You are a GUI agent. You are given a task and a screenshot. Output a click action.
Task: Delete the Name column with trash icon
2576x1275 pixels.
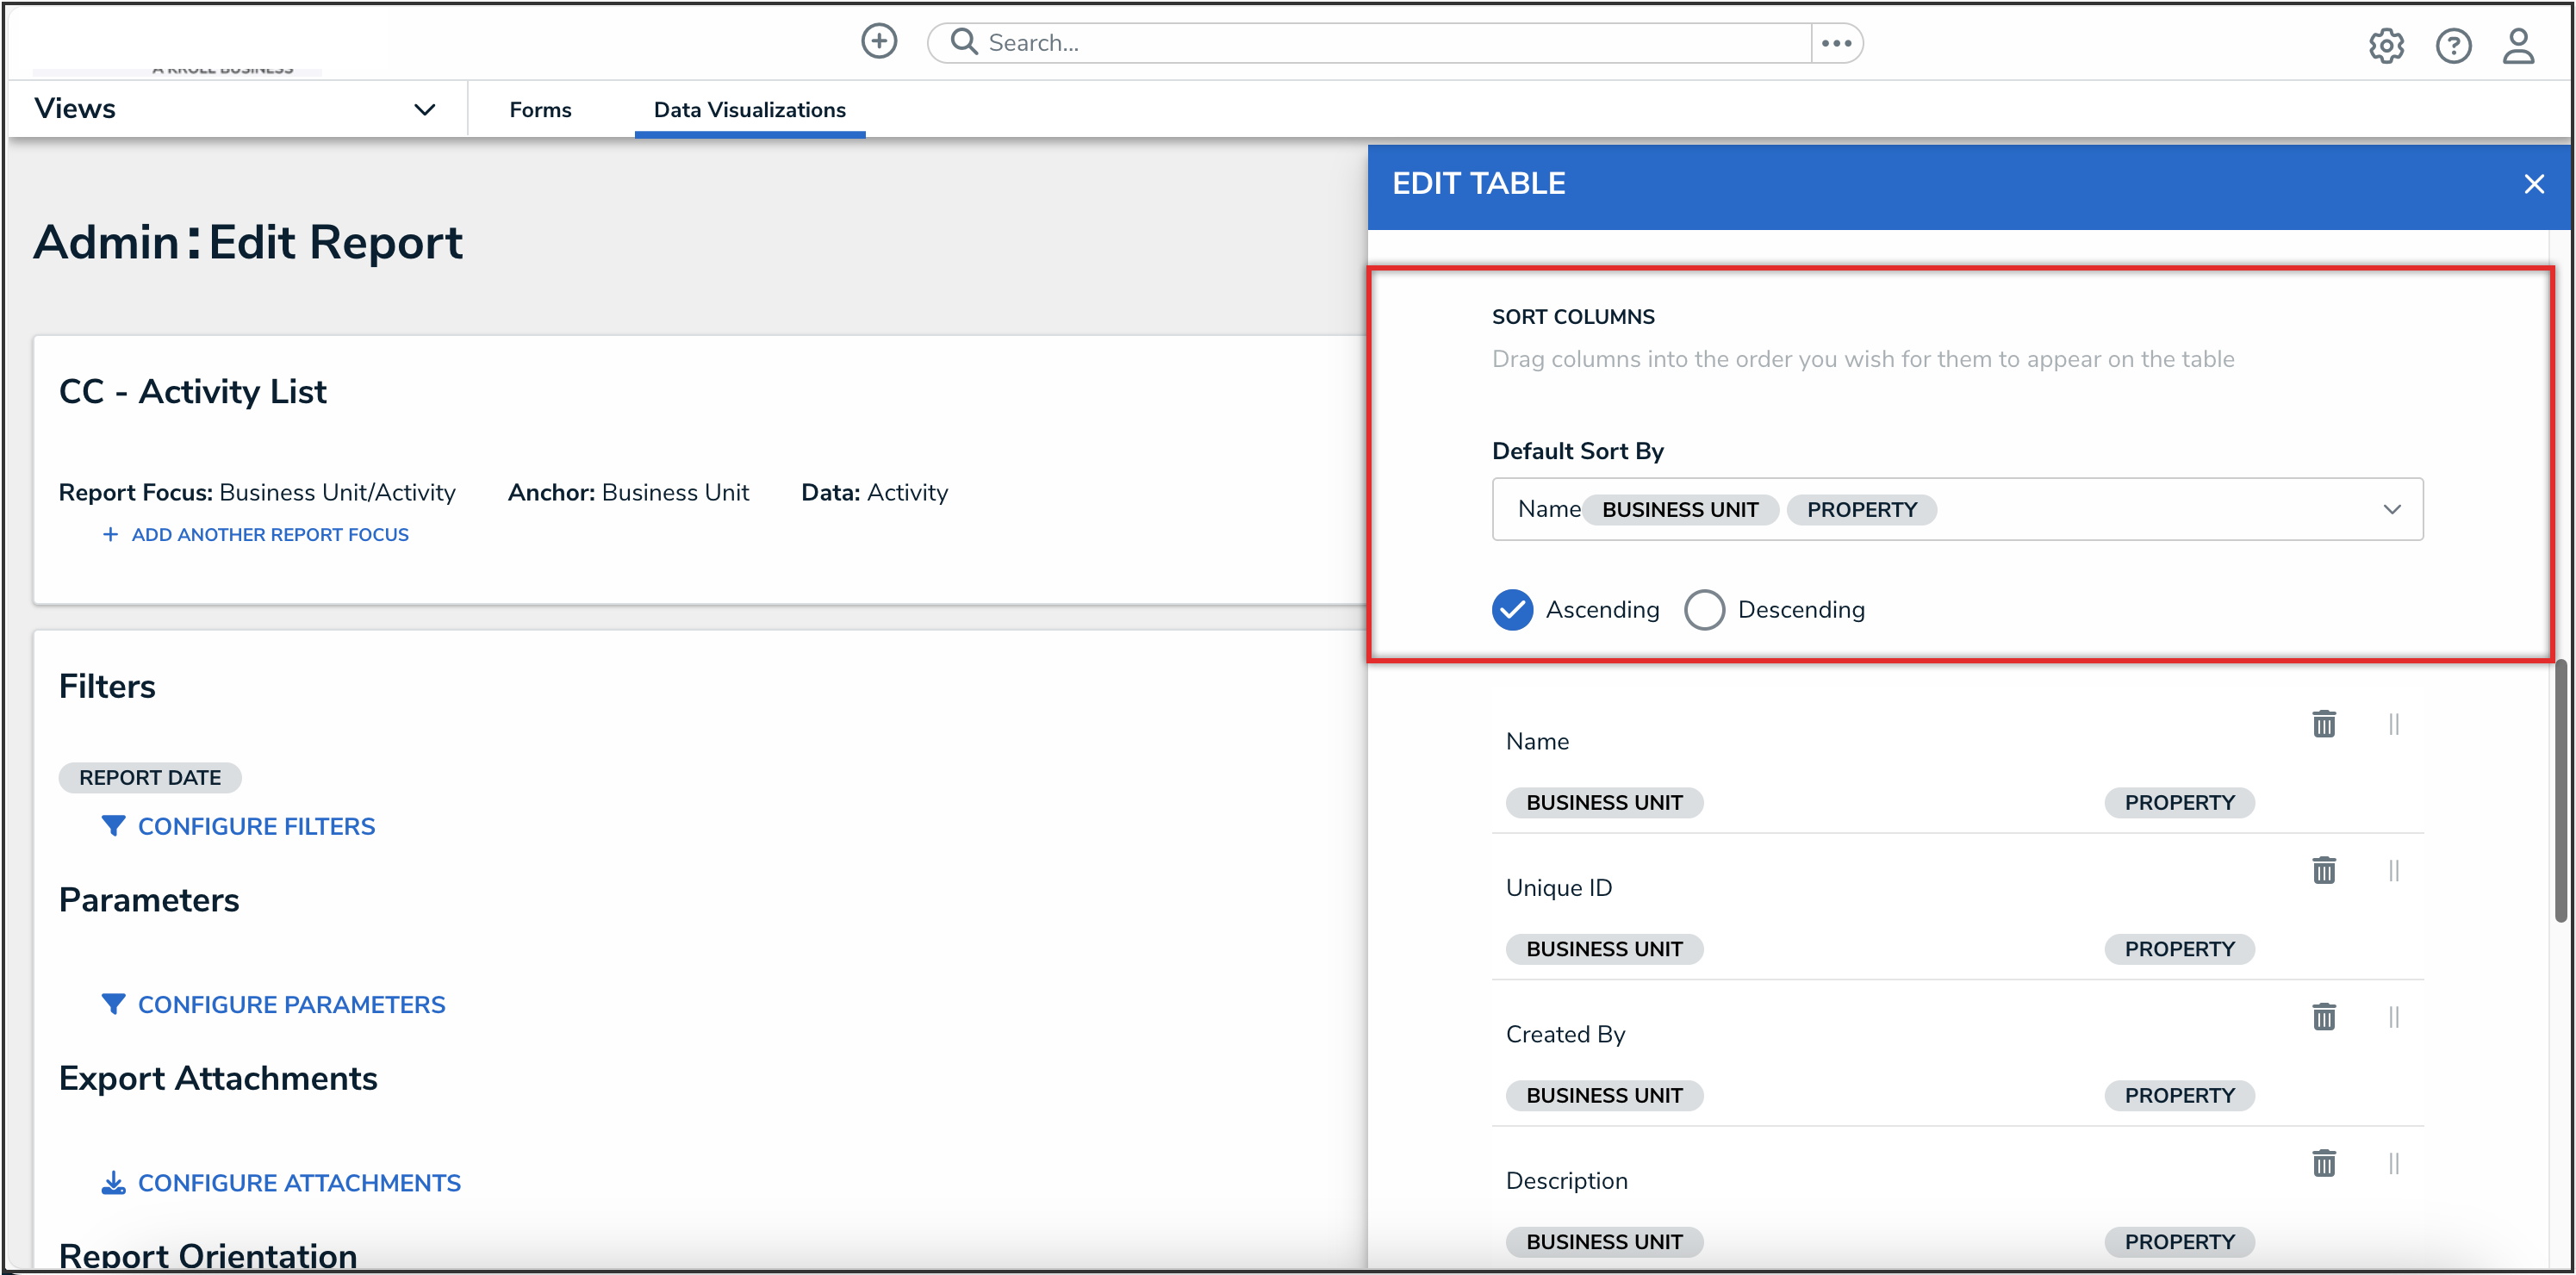point(2323,723)
